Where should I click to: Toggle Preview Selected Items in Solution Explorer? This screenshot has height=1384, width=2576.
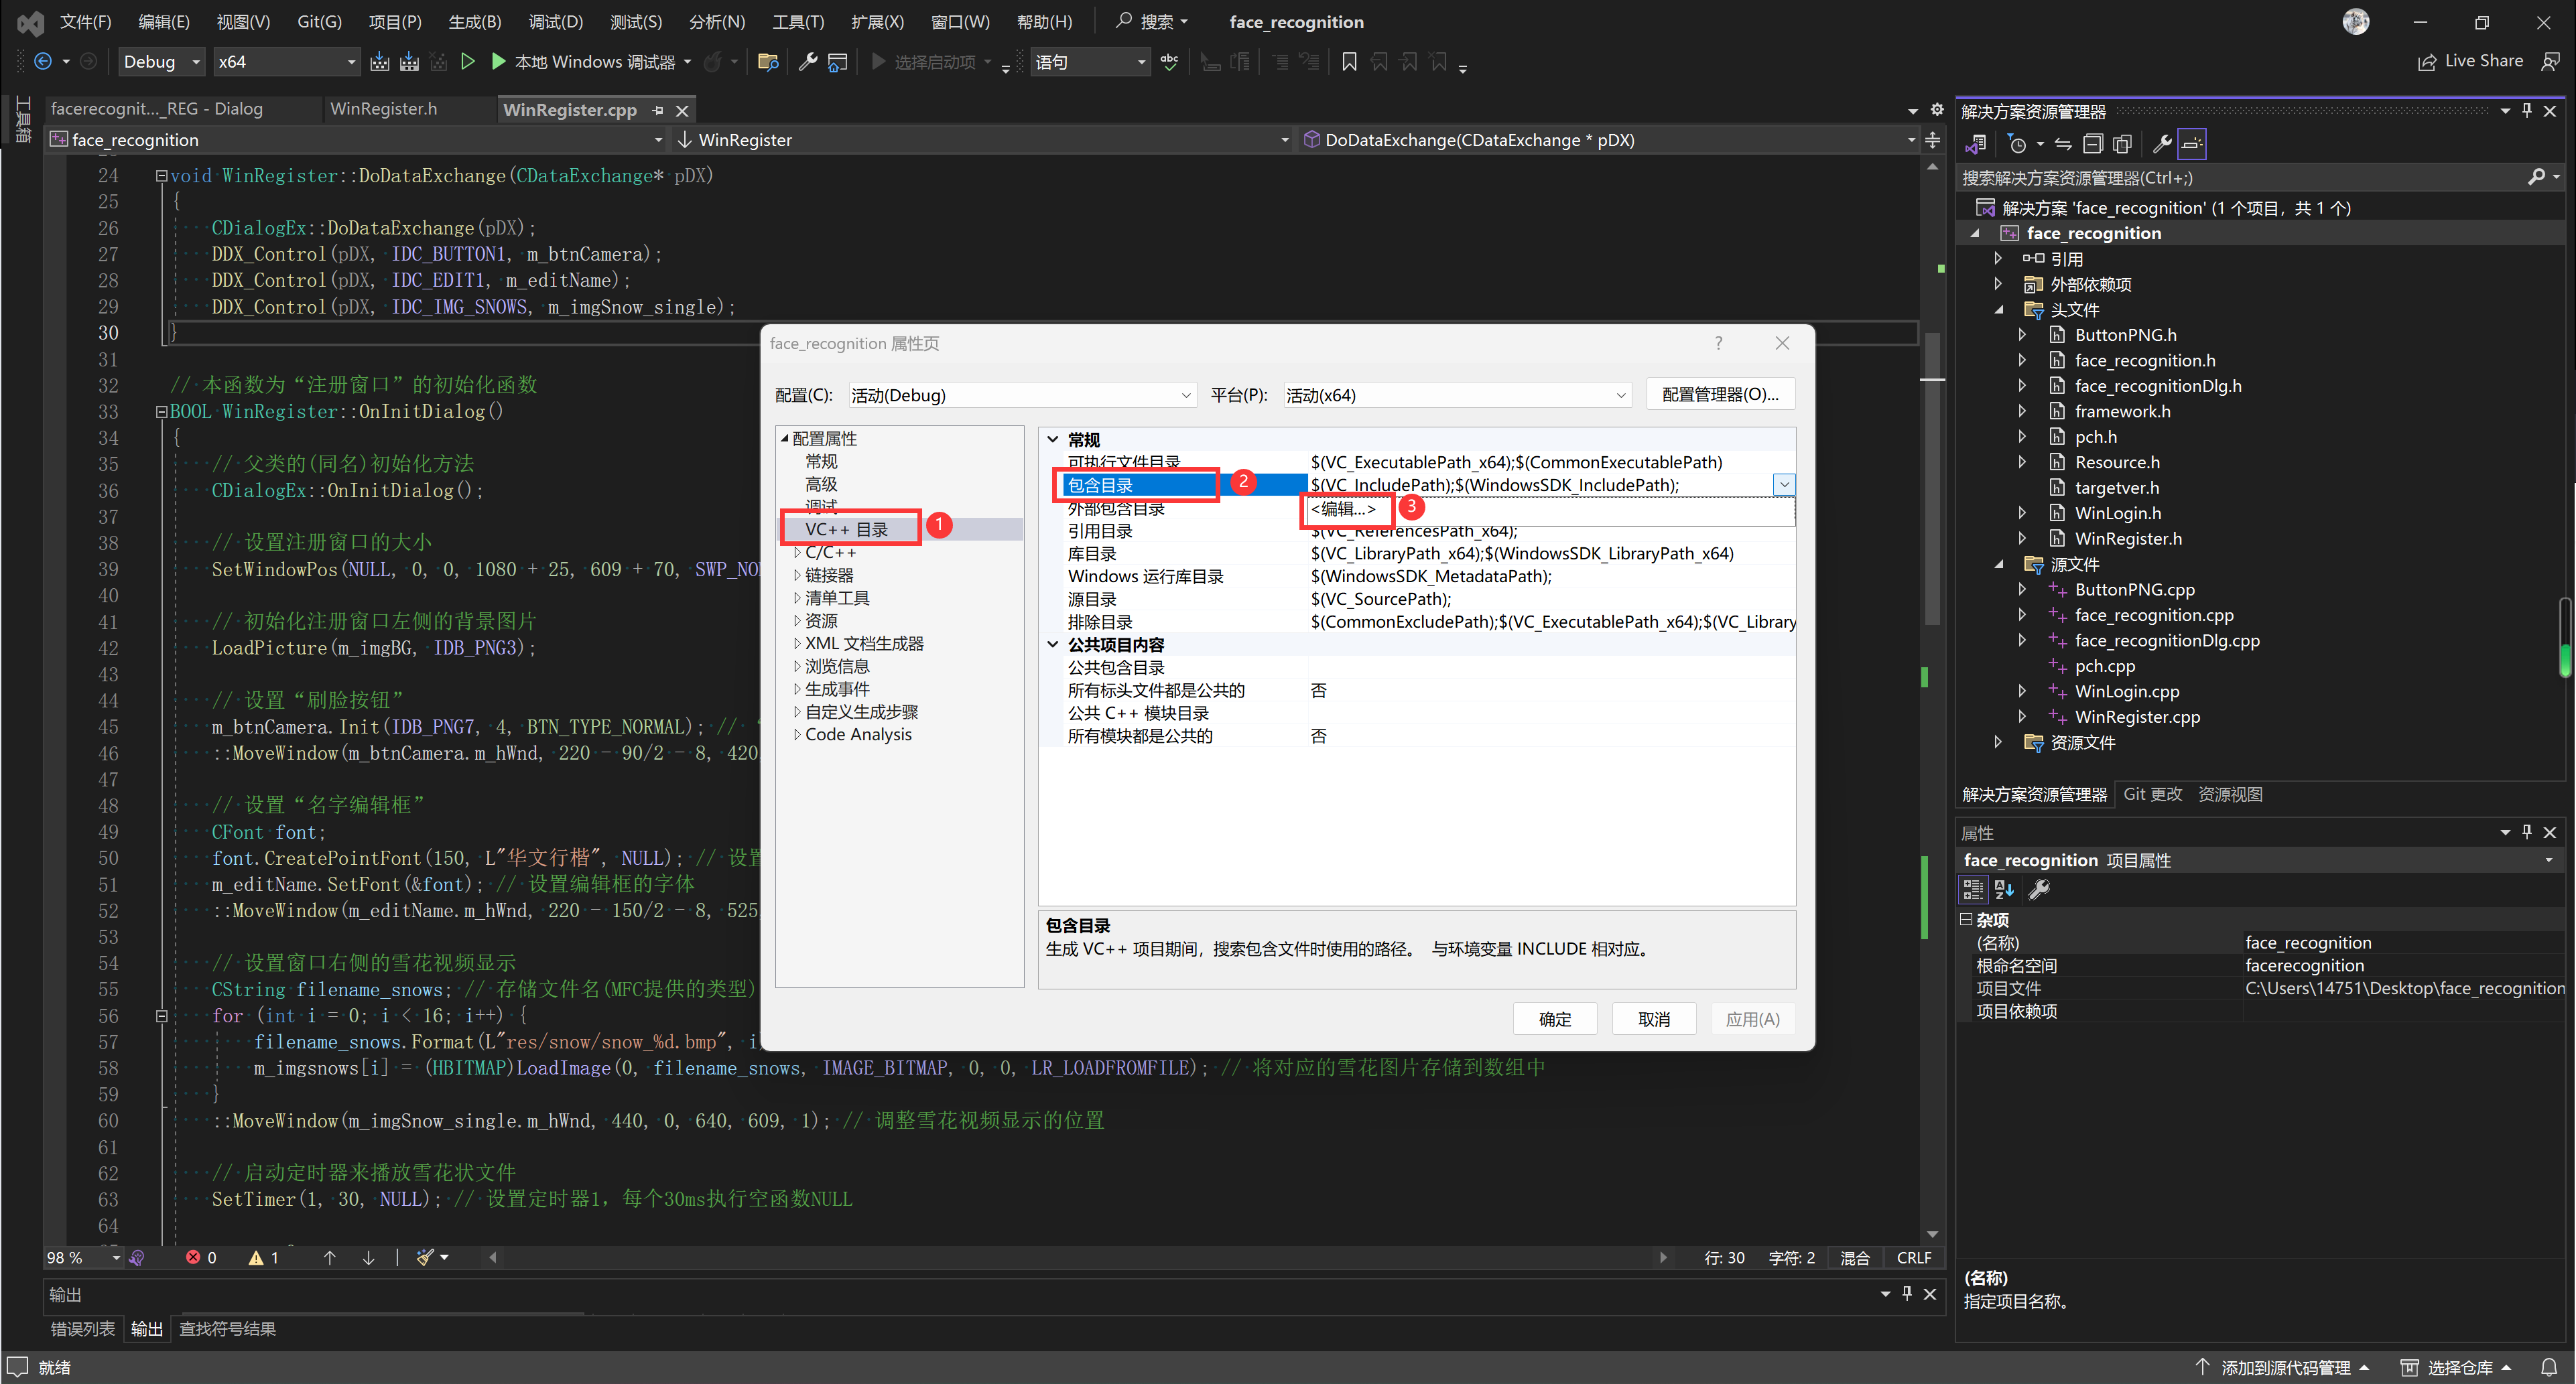point(2192,144)
